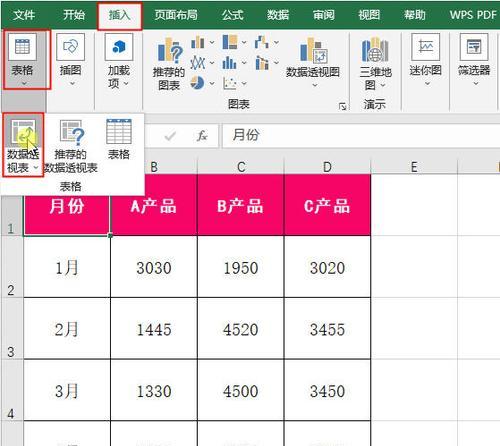This screenshot has height=446, width=500.
Task: Insert a 表格 table from dropdown panel
Action: (x=119, y=139)
